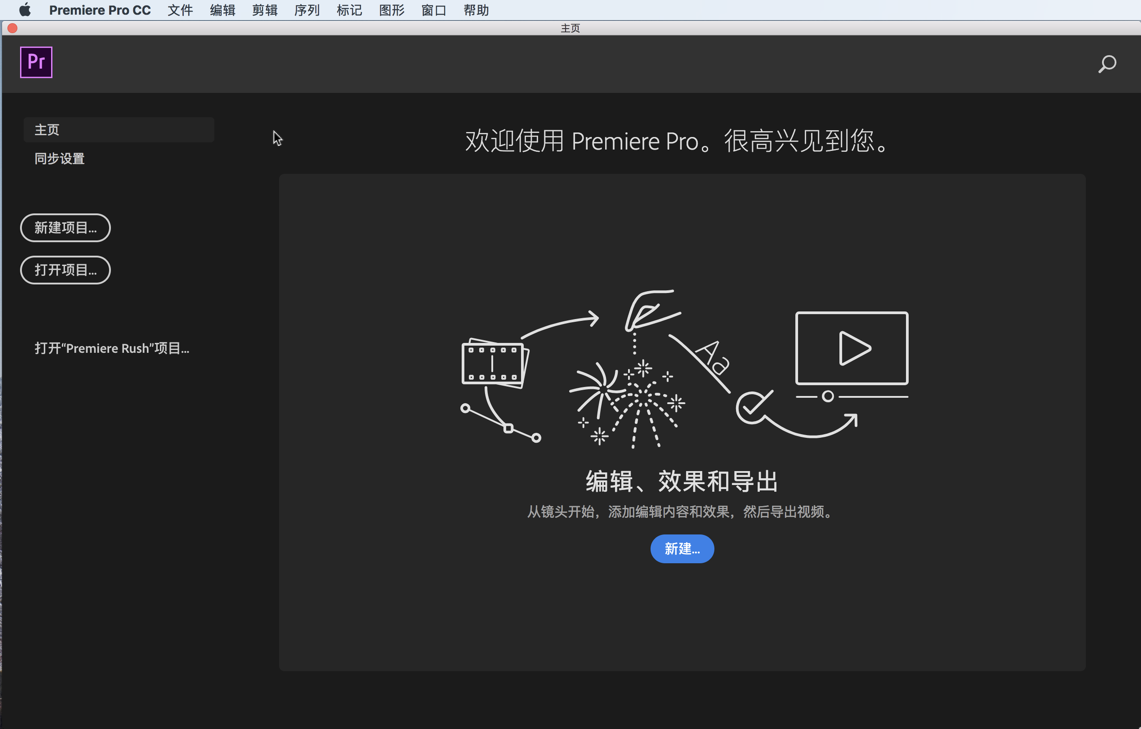
Task: Open the Apple menu
Action: coord(25,10)
